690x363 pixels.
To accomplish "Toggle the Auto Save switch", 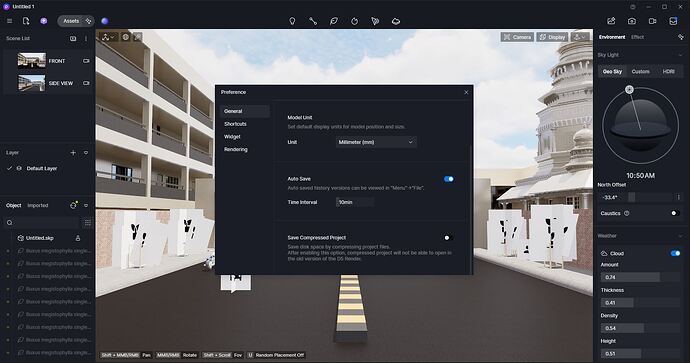I will pyautogui.click(x=448, y=179).
